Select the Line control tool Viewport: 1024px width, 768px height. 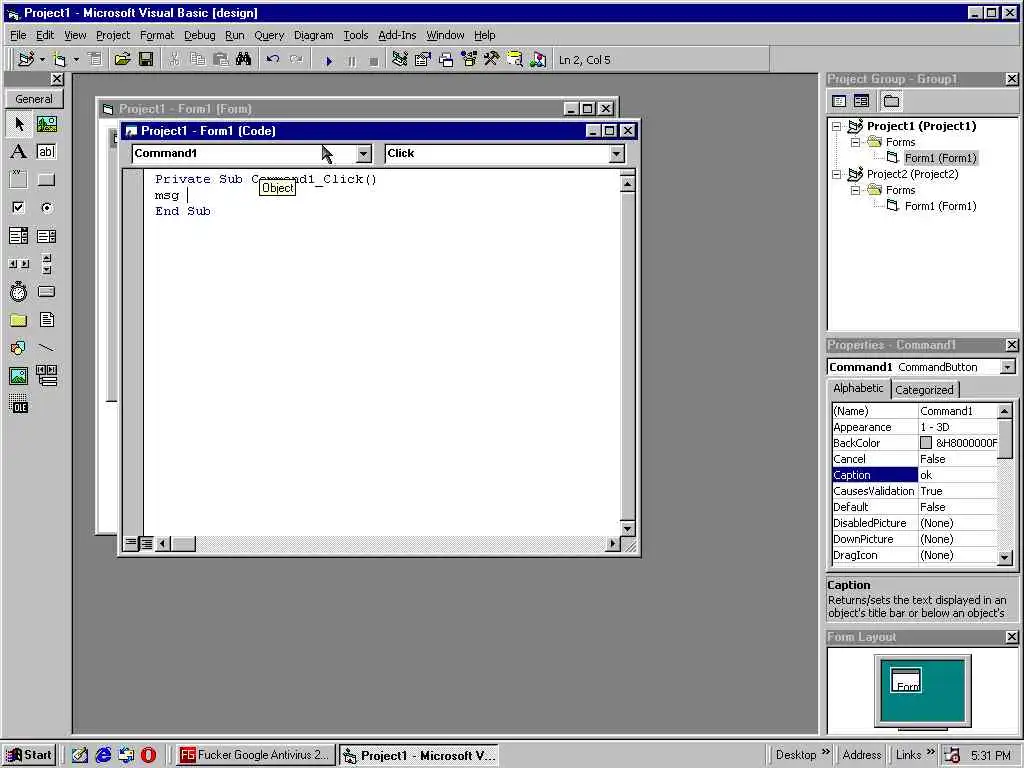pos(46,348)
